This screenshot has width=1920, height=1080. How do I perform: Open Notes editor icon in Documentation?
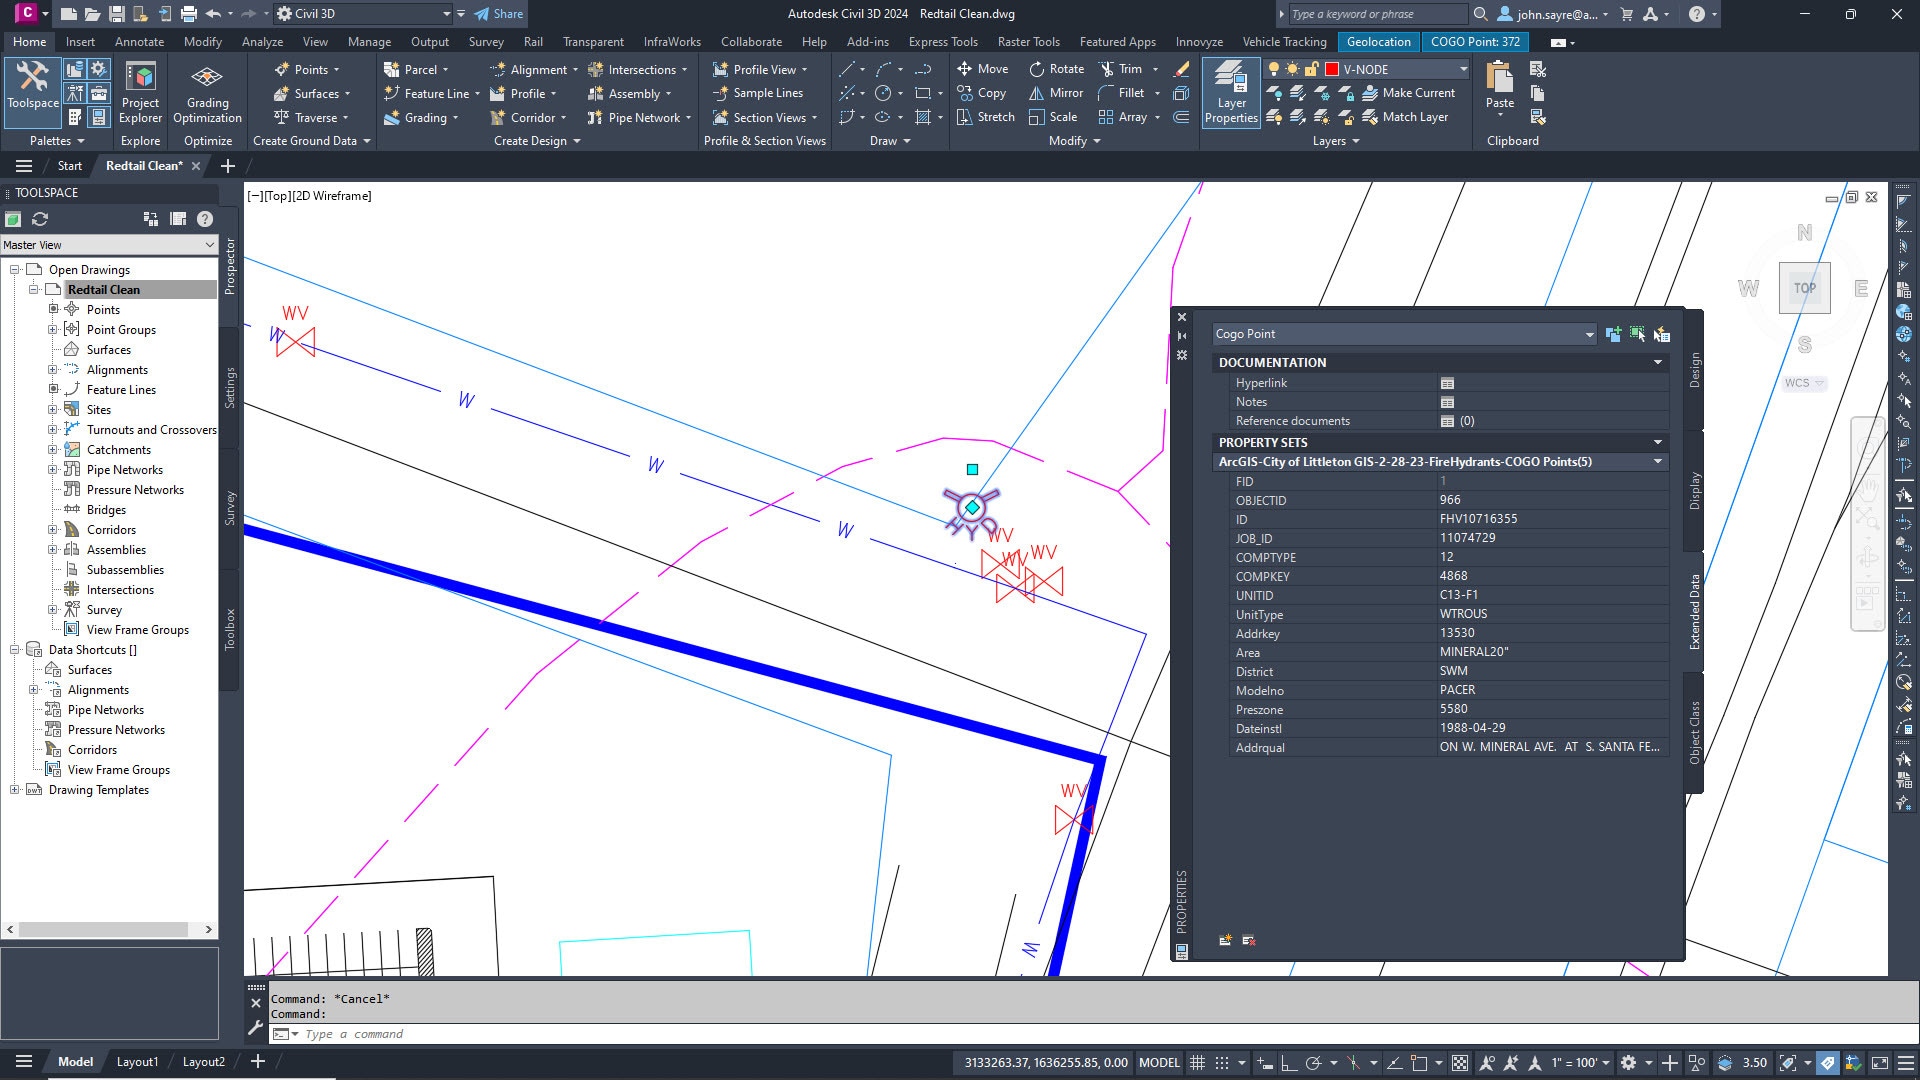pyautogui.click(x=1447, y=402)
